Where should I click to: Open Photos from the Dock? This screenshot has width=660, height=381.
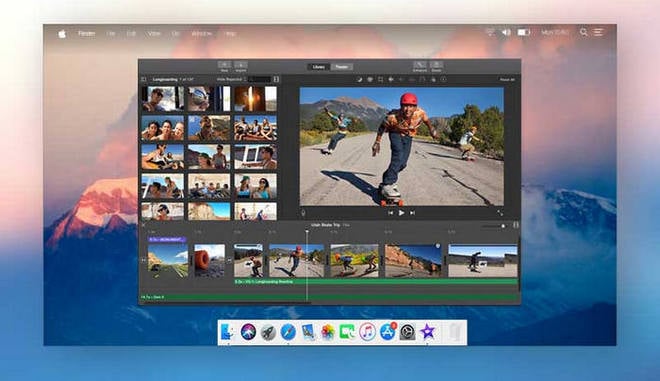(x=328, y=332)
